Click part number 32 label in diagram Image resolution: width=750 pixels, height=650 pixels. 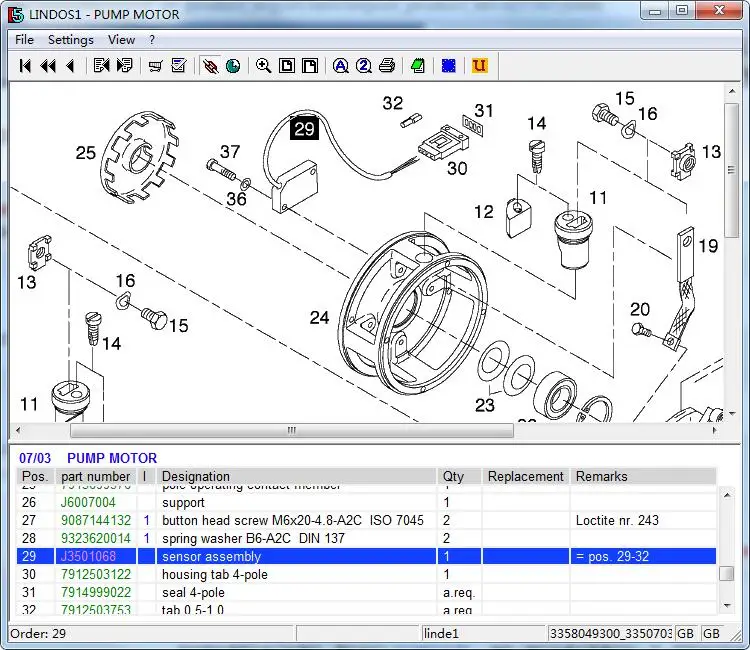click(393, 103)
